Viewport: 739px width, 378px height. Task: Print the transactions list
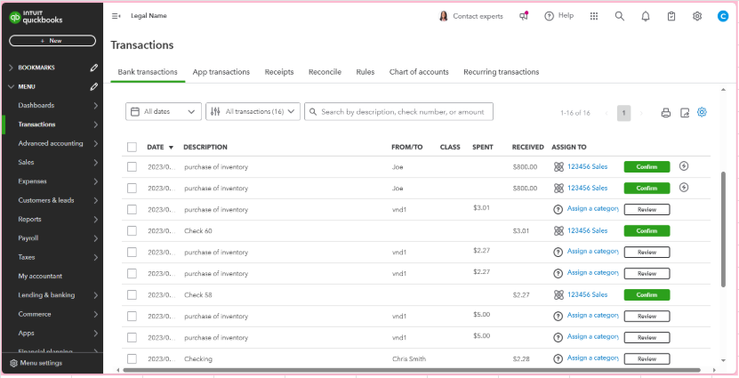pyautogui.click(x=665, y=113)
